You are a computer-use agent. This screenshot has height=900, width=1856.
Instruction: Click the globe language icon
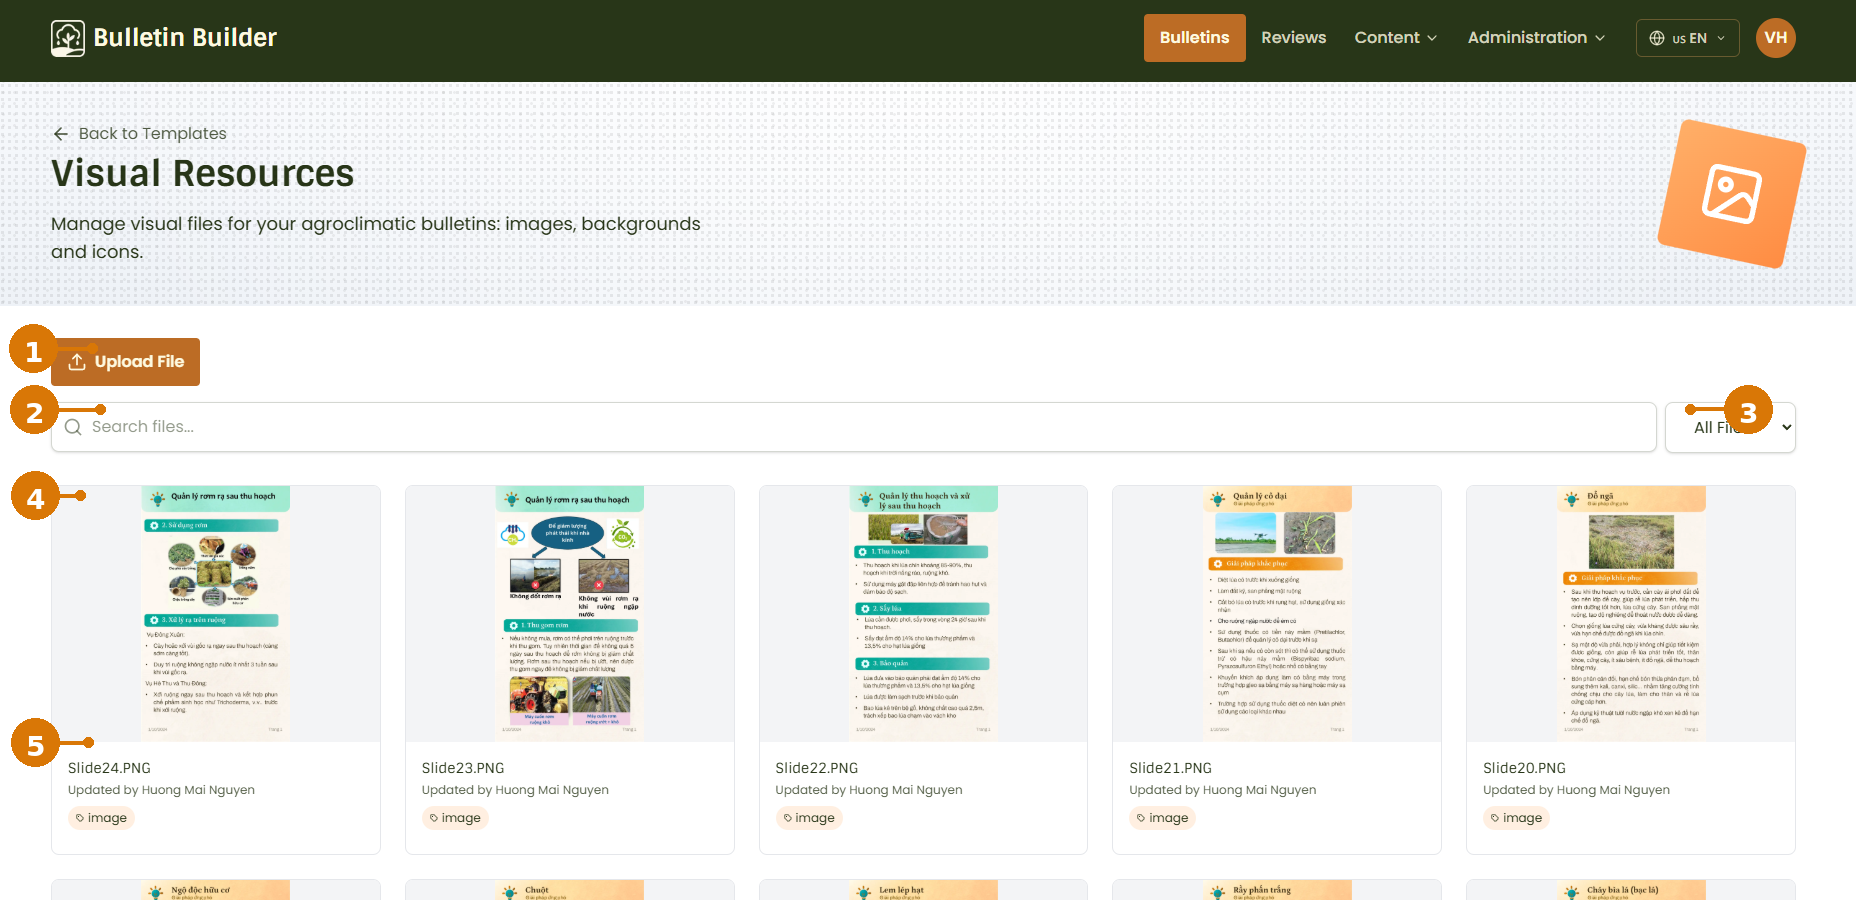pos(1657,38)
